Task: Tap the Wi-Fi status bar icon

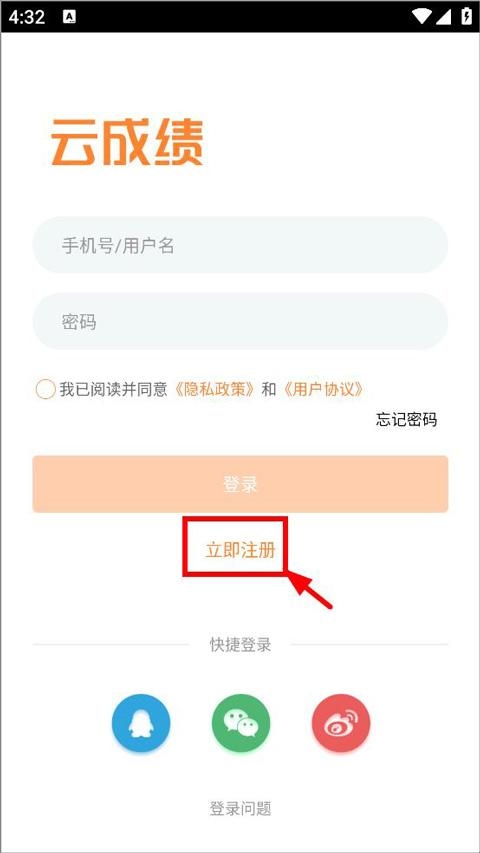Action: click(421, 16)
